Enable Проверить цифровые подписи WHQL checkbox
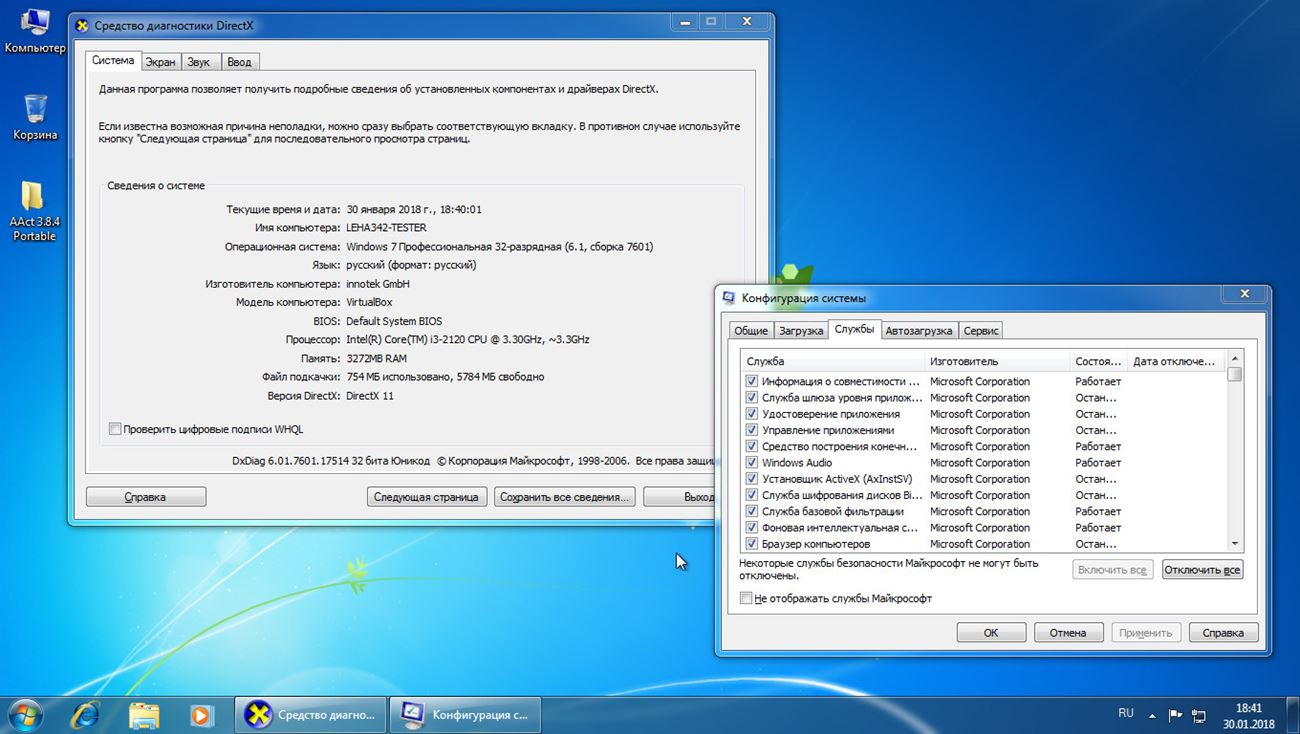This screenshot has width=1300, height=734. click(x=115, y=429)
